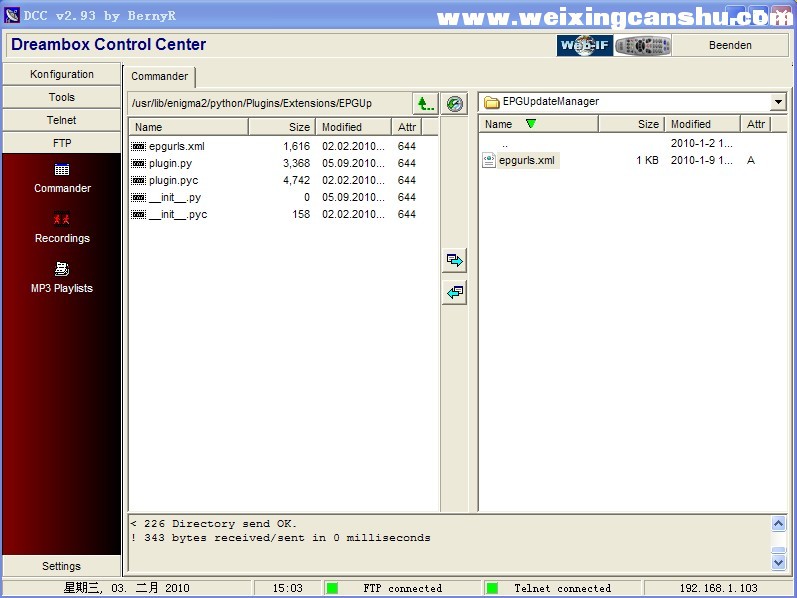The width and height of the screenshot is (797, 598).
Task: Open the Telnet section
Action: 62,120
